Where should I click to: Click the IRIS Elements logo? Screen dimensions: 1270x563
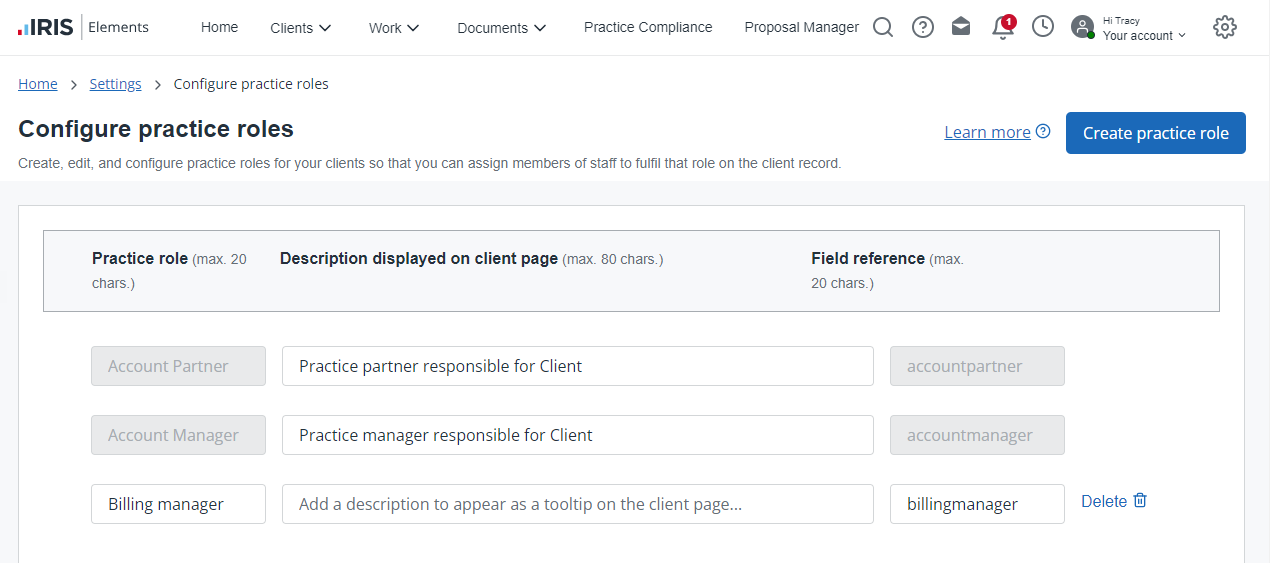point(84,27)
